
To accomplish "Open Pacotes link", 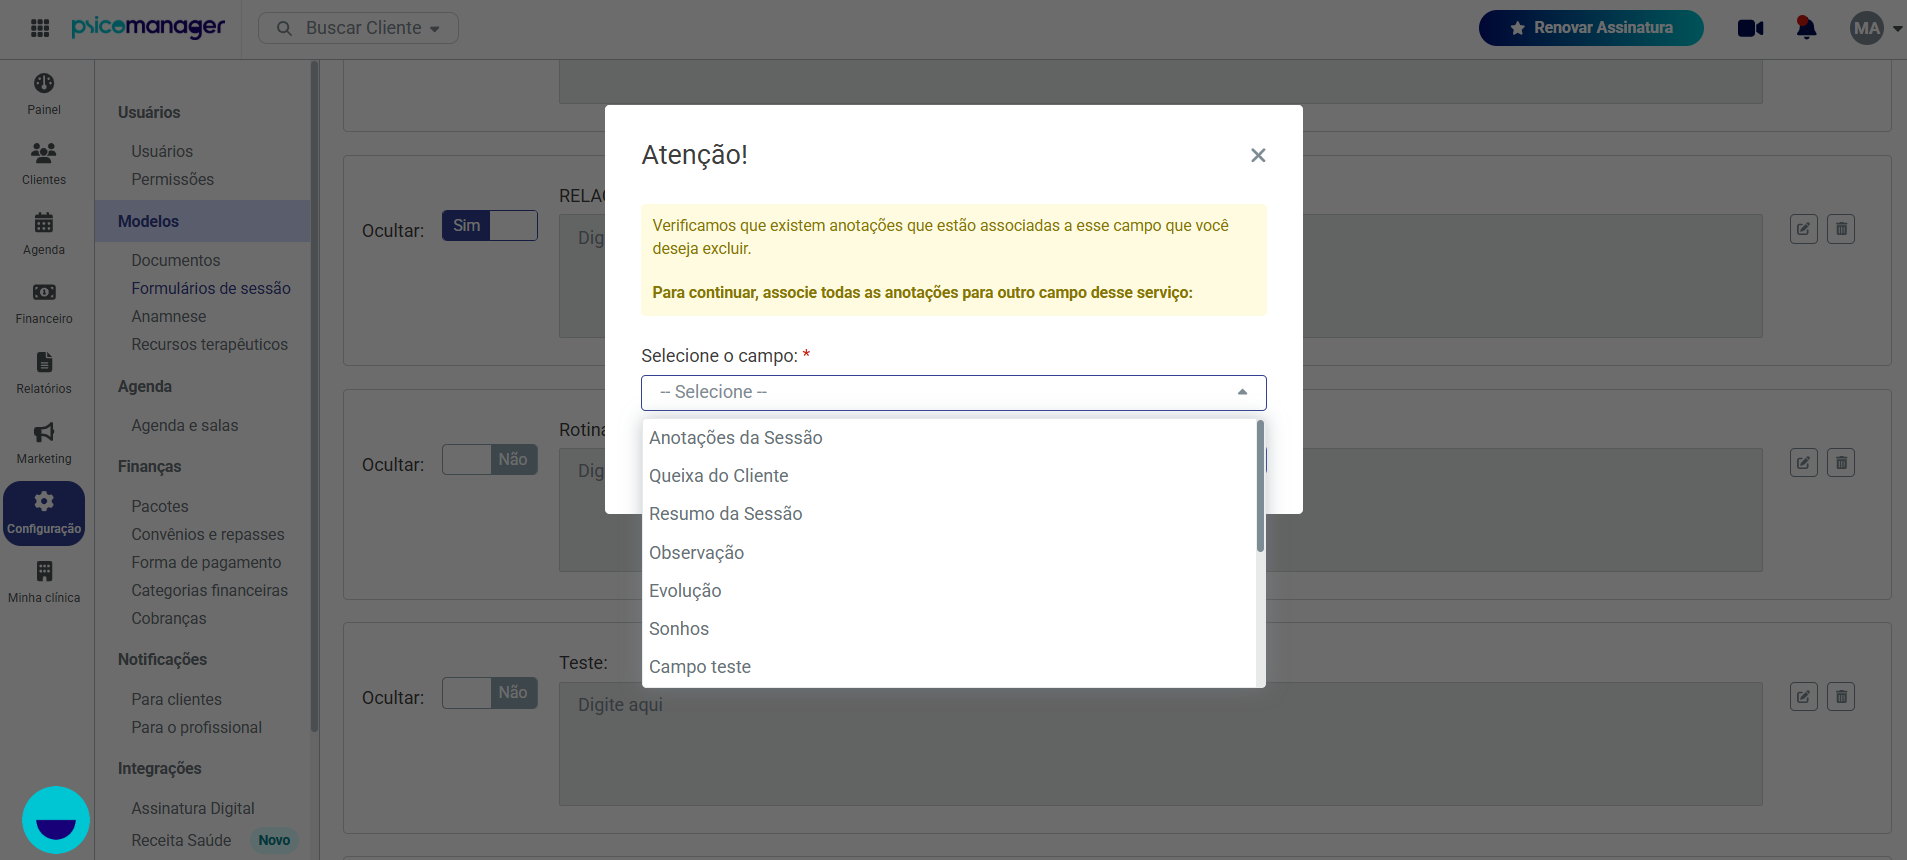I will point(159,506).
